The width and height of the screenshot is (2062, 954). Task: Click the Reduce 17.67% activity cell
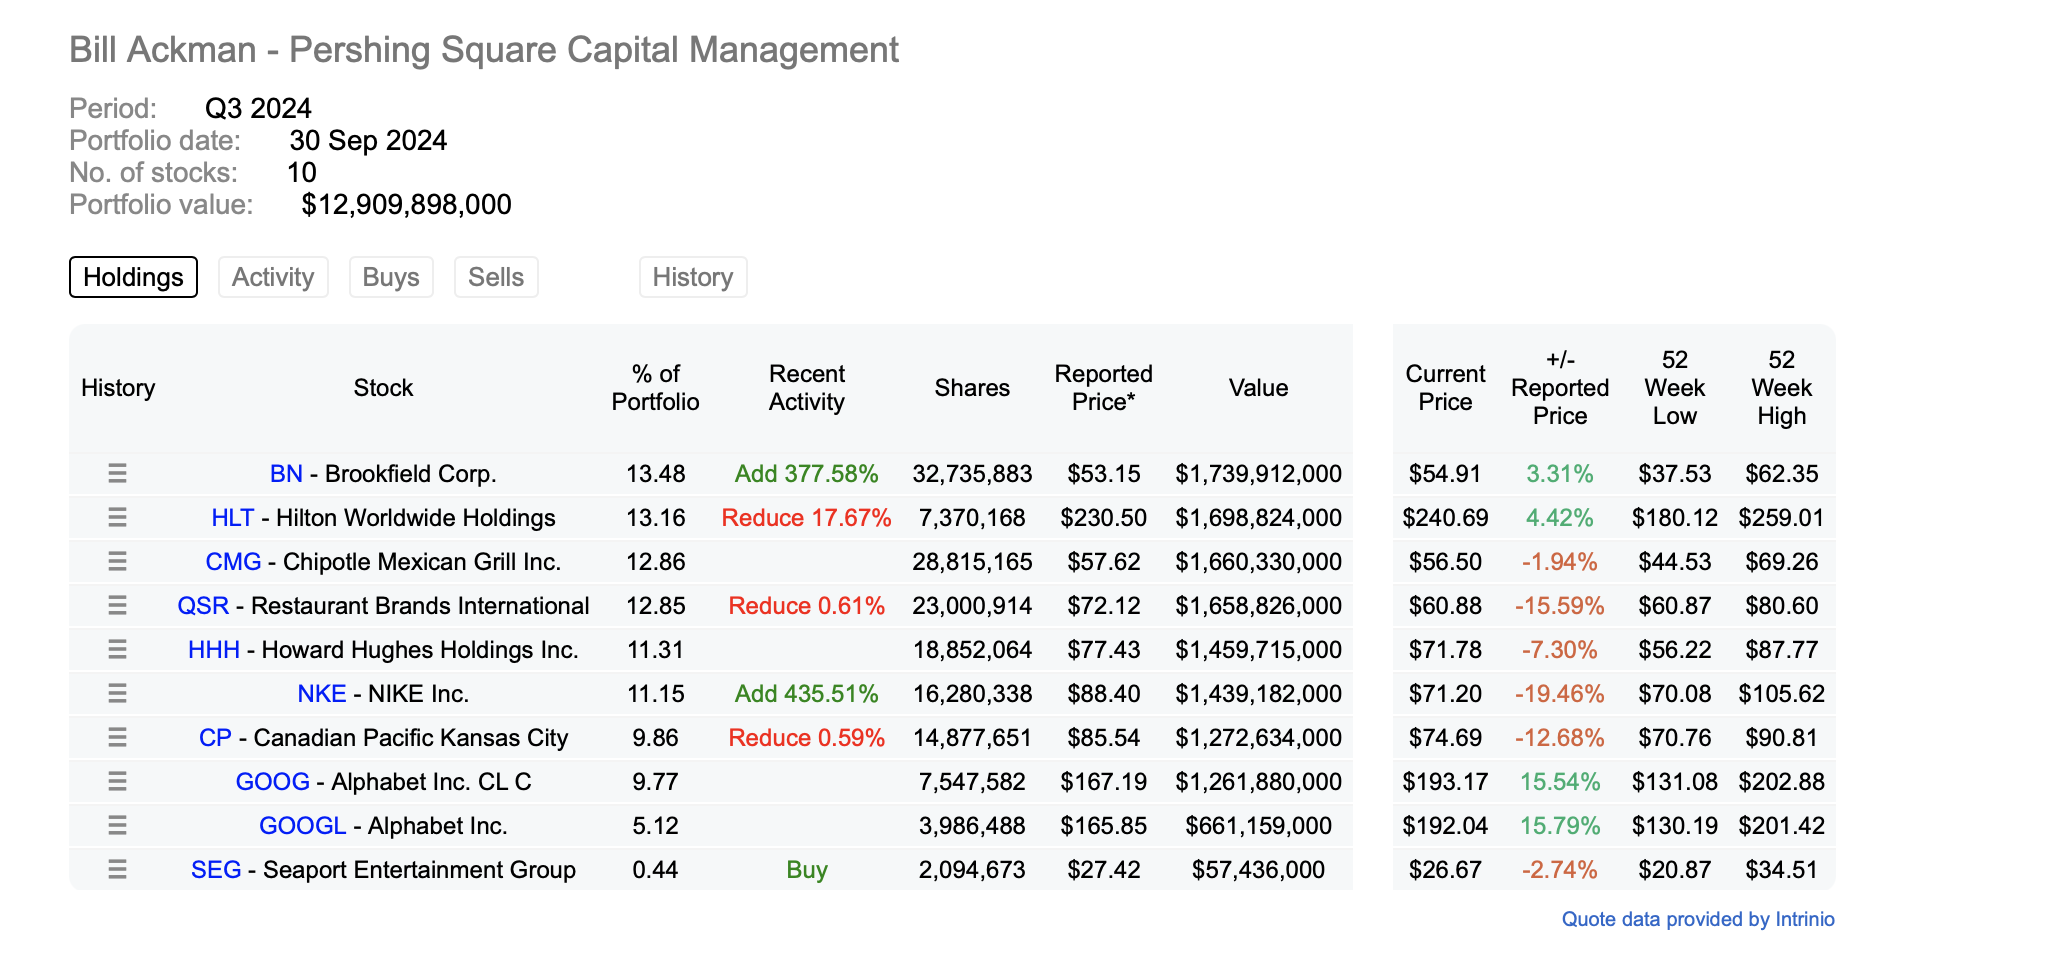coord(806,517)
